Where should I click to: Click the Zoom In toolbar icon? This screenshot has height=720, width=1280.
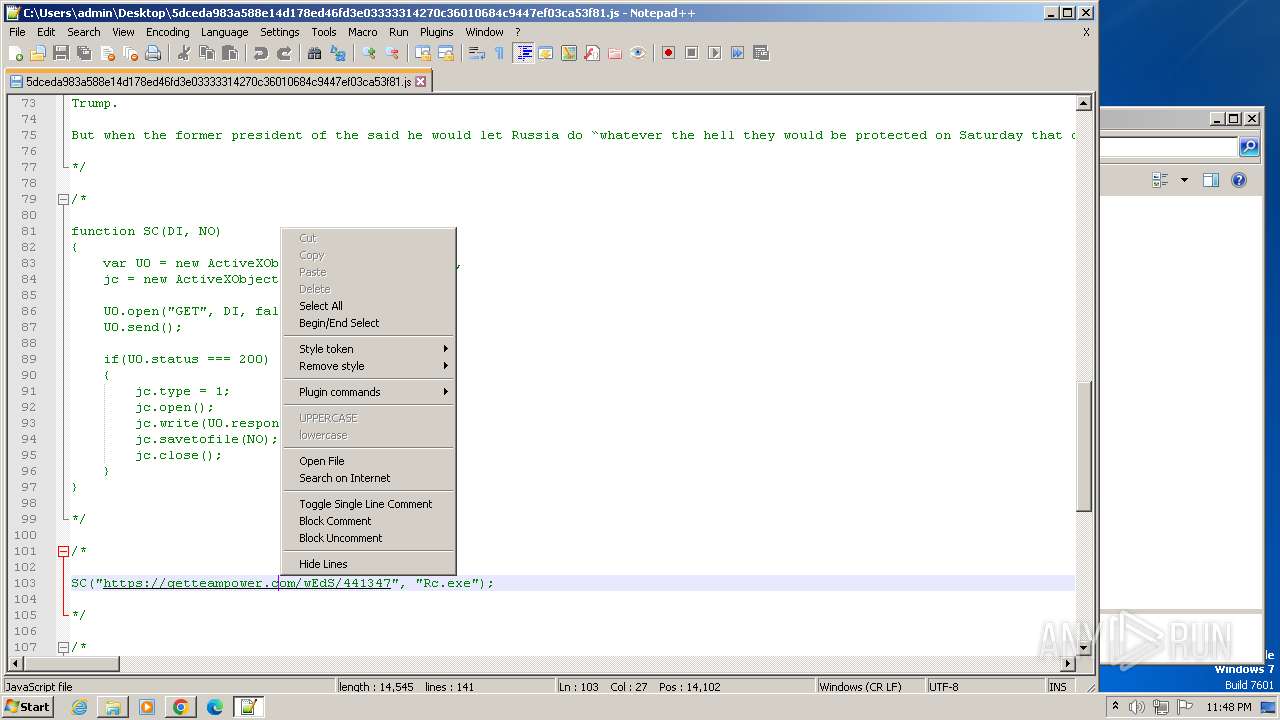tap(369, 53)
